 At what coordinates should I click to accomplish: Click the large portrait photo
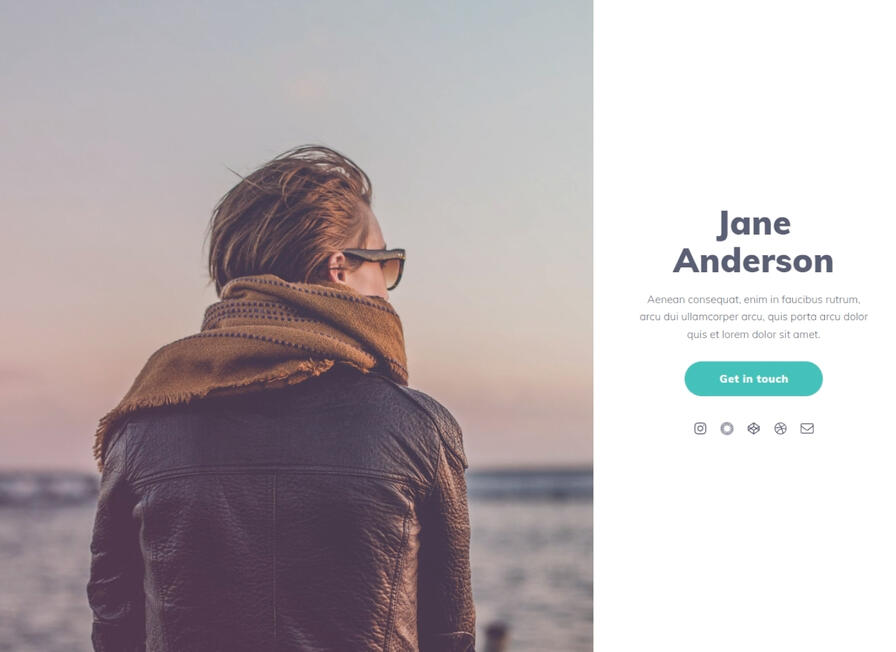(x=296, y=326)
